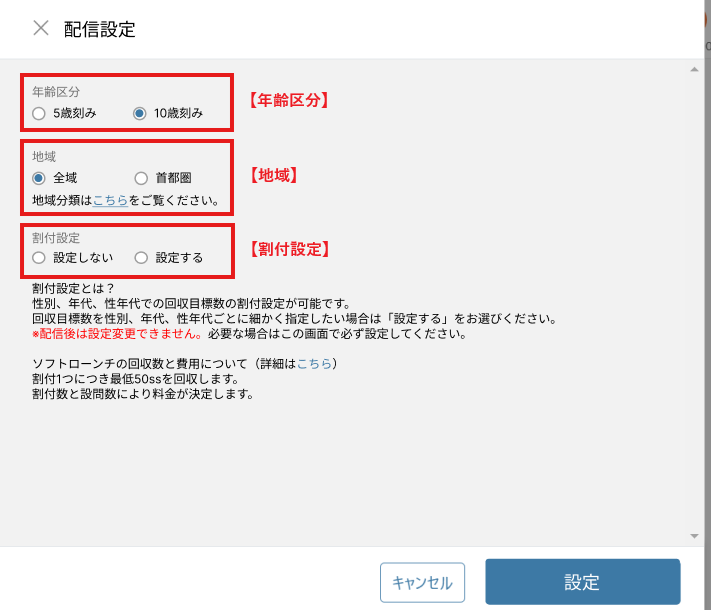
Task: Click the vertical scrollbar track
Action: [x=694, y=300]
